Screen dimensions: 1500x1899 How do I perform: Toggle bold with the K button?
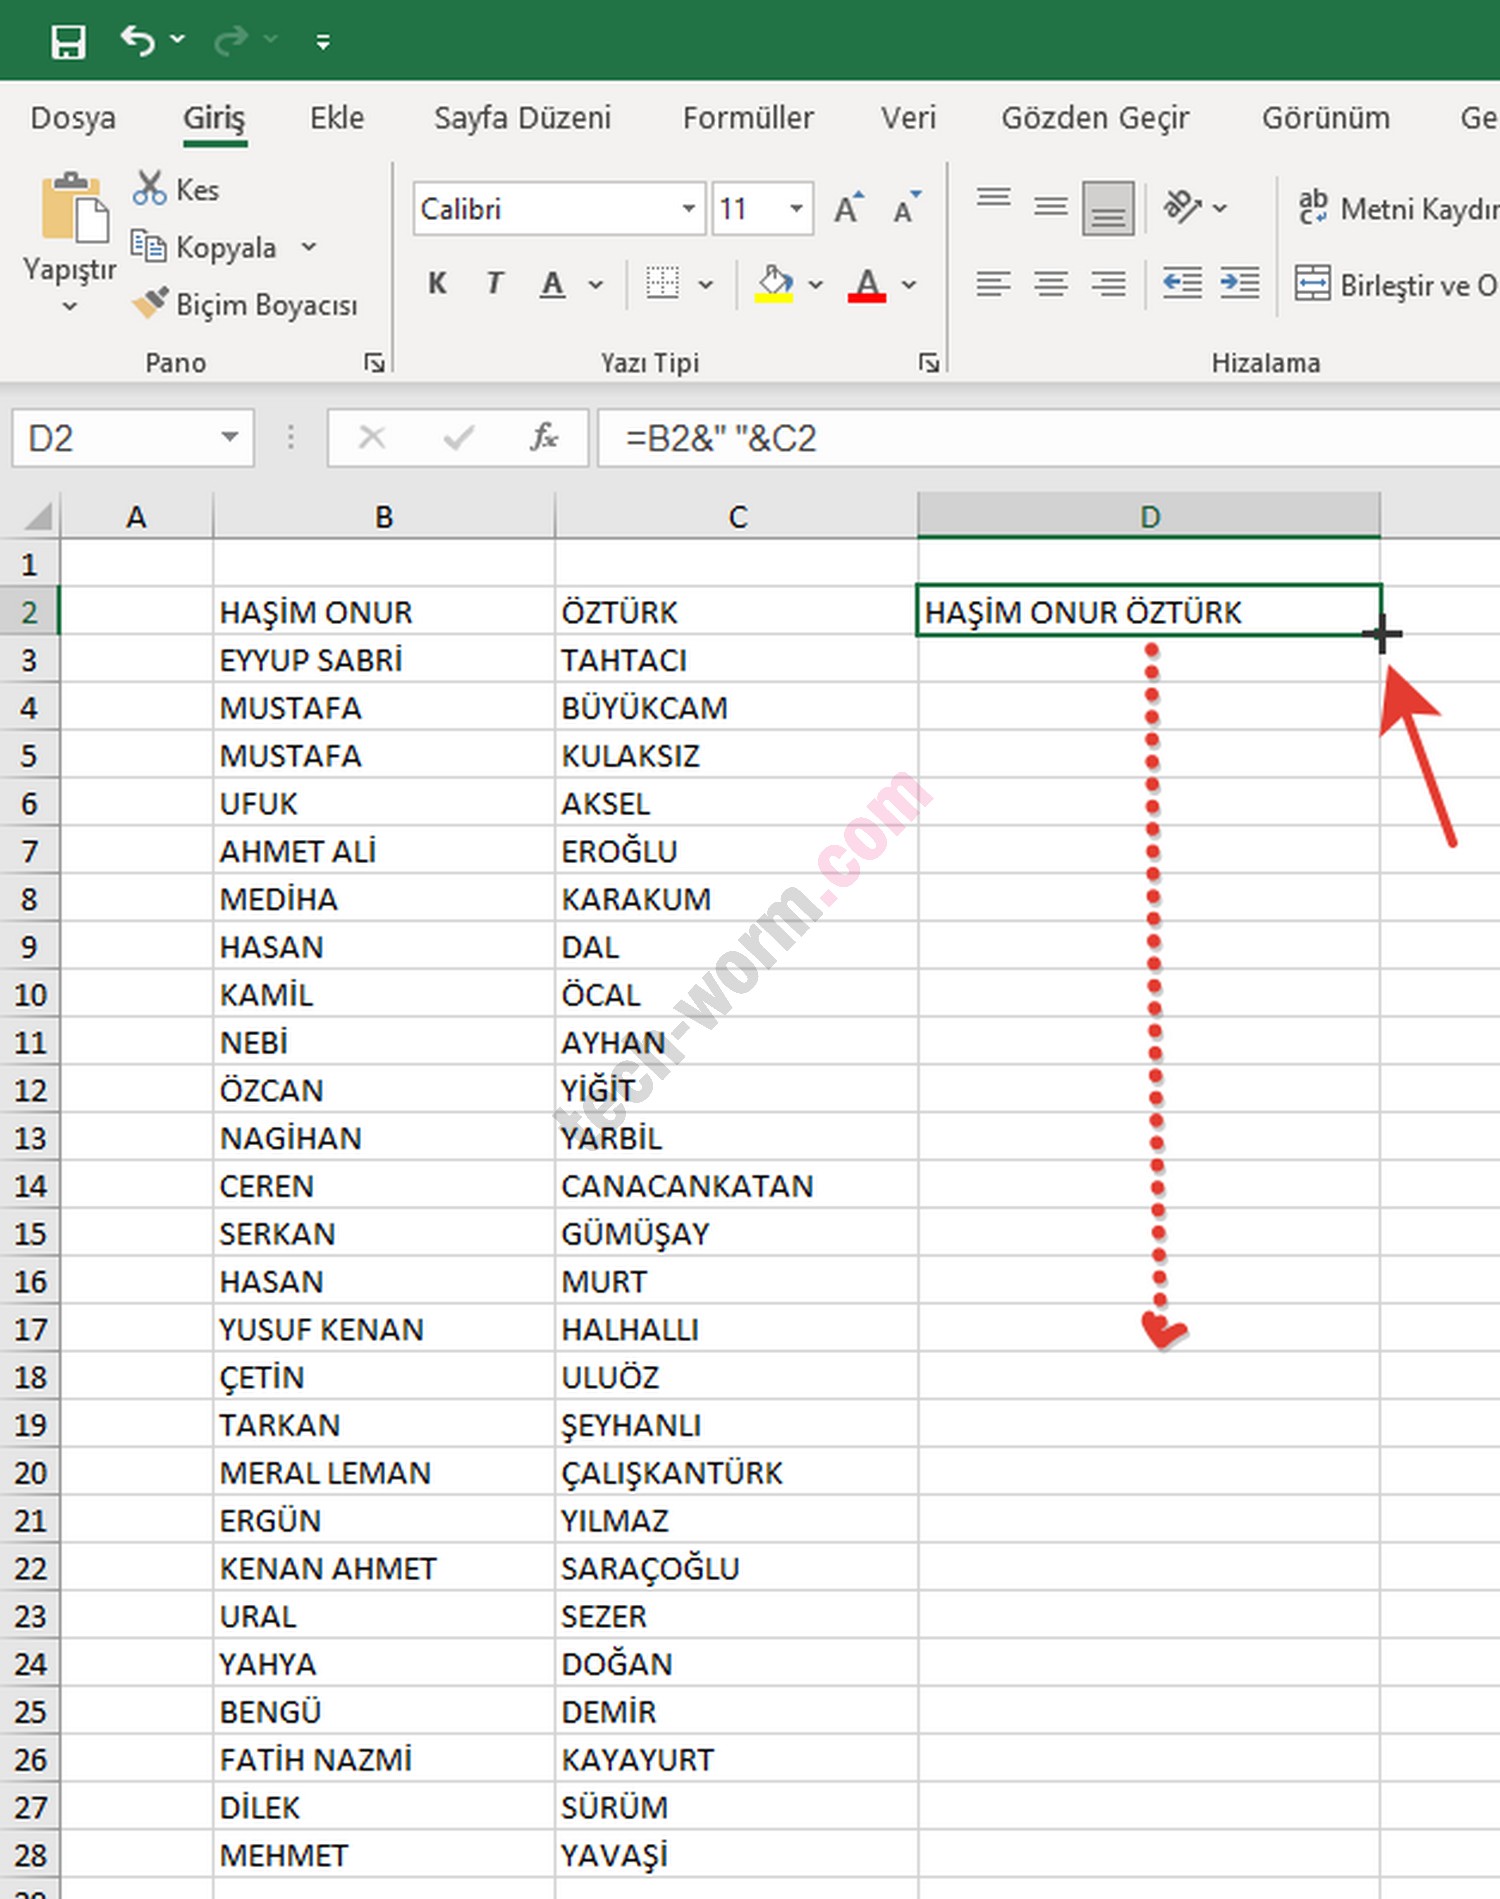click(x=437, y=284)
